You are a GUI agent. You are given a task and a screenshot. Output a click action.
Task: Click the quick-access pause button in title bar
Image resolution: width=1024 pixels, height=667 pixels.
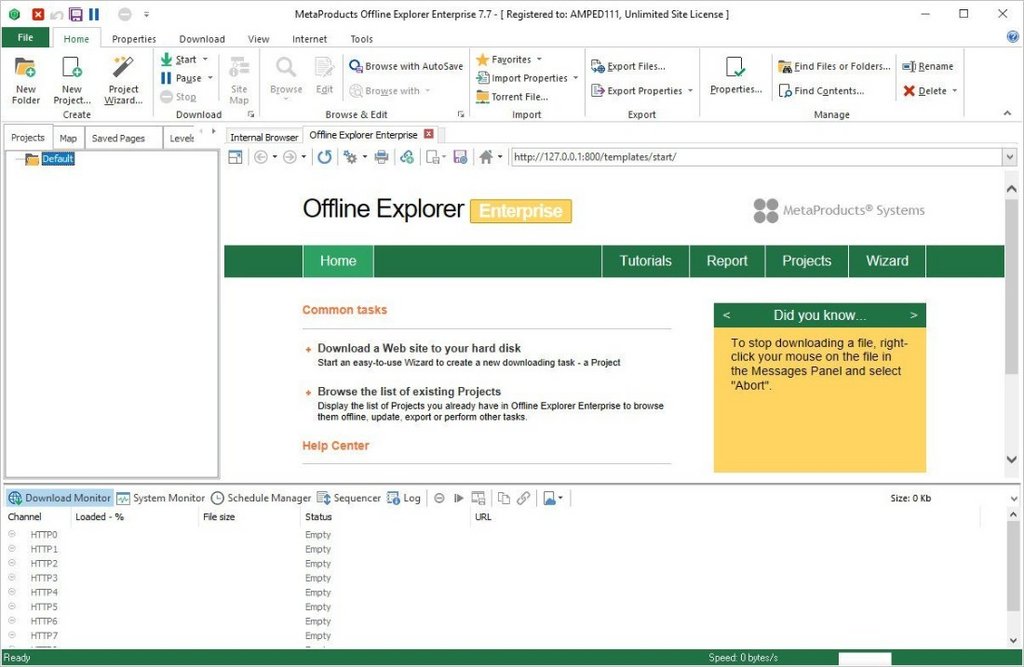[94, 14]
